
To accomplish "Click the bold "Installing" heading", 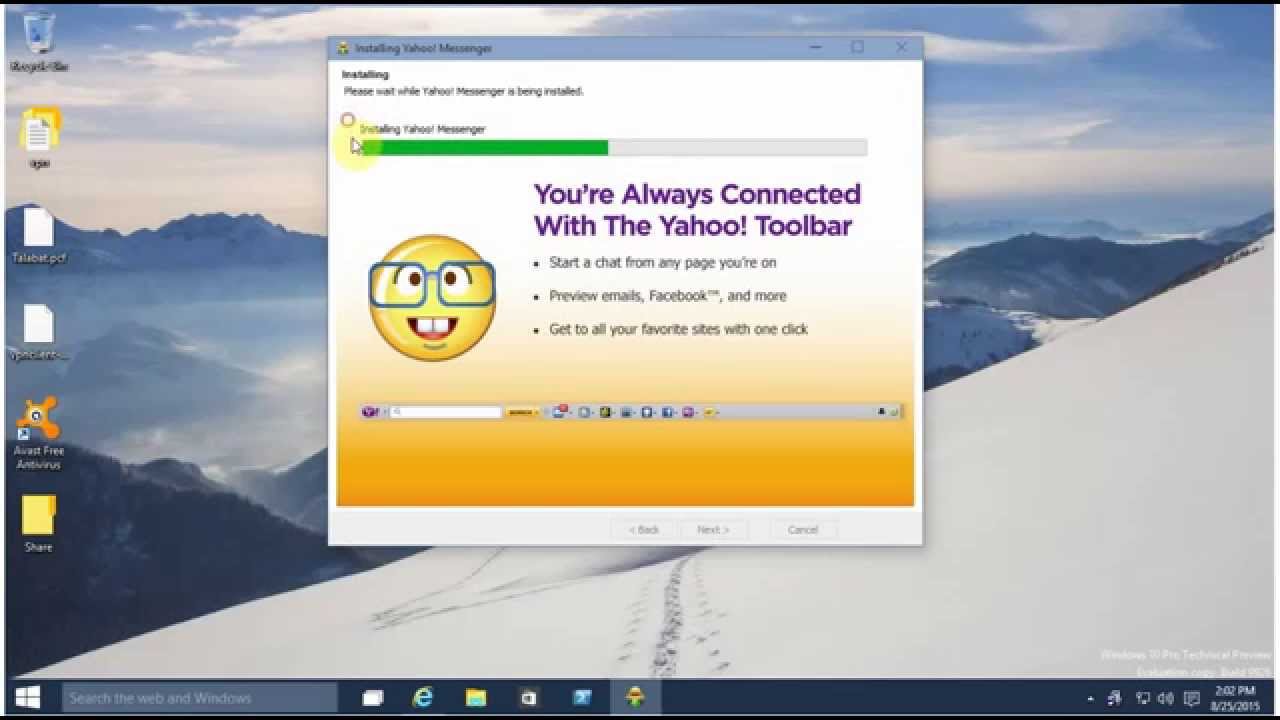I will click(x=365, y=75).
